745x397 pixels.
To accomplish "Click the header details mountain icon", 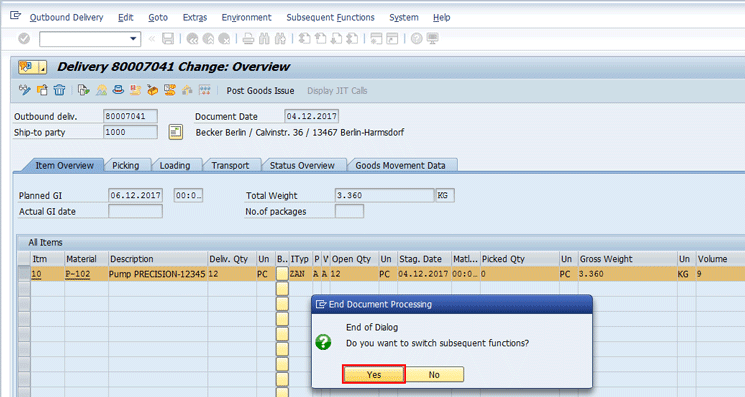I will click(101, 90).
